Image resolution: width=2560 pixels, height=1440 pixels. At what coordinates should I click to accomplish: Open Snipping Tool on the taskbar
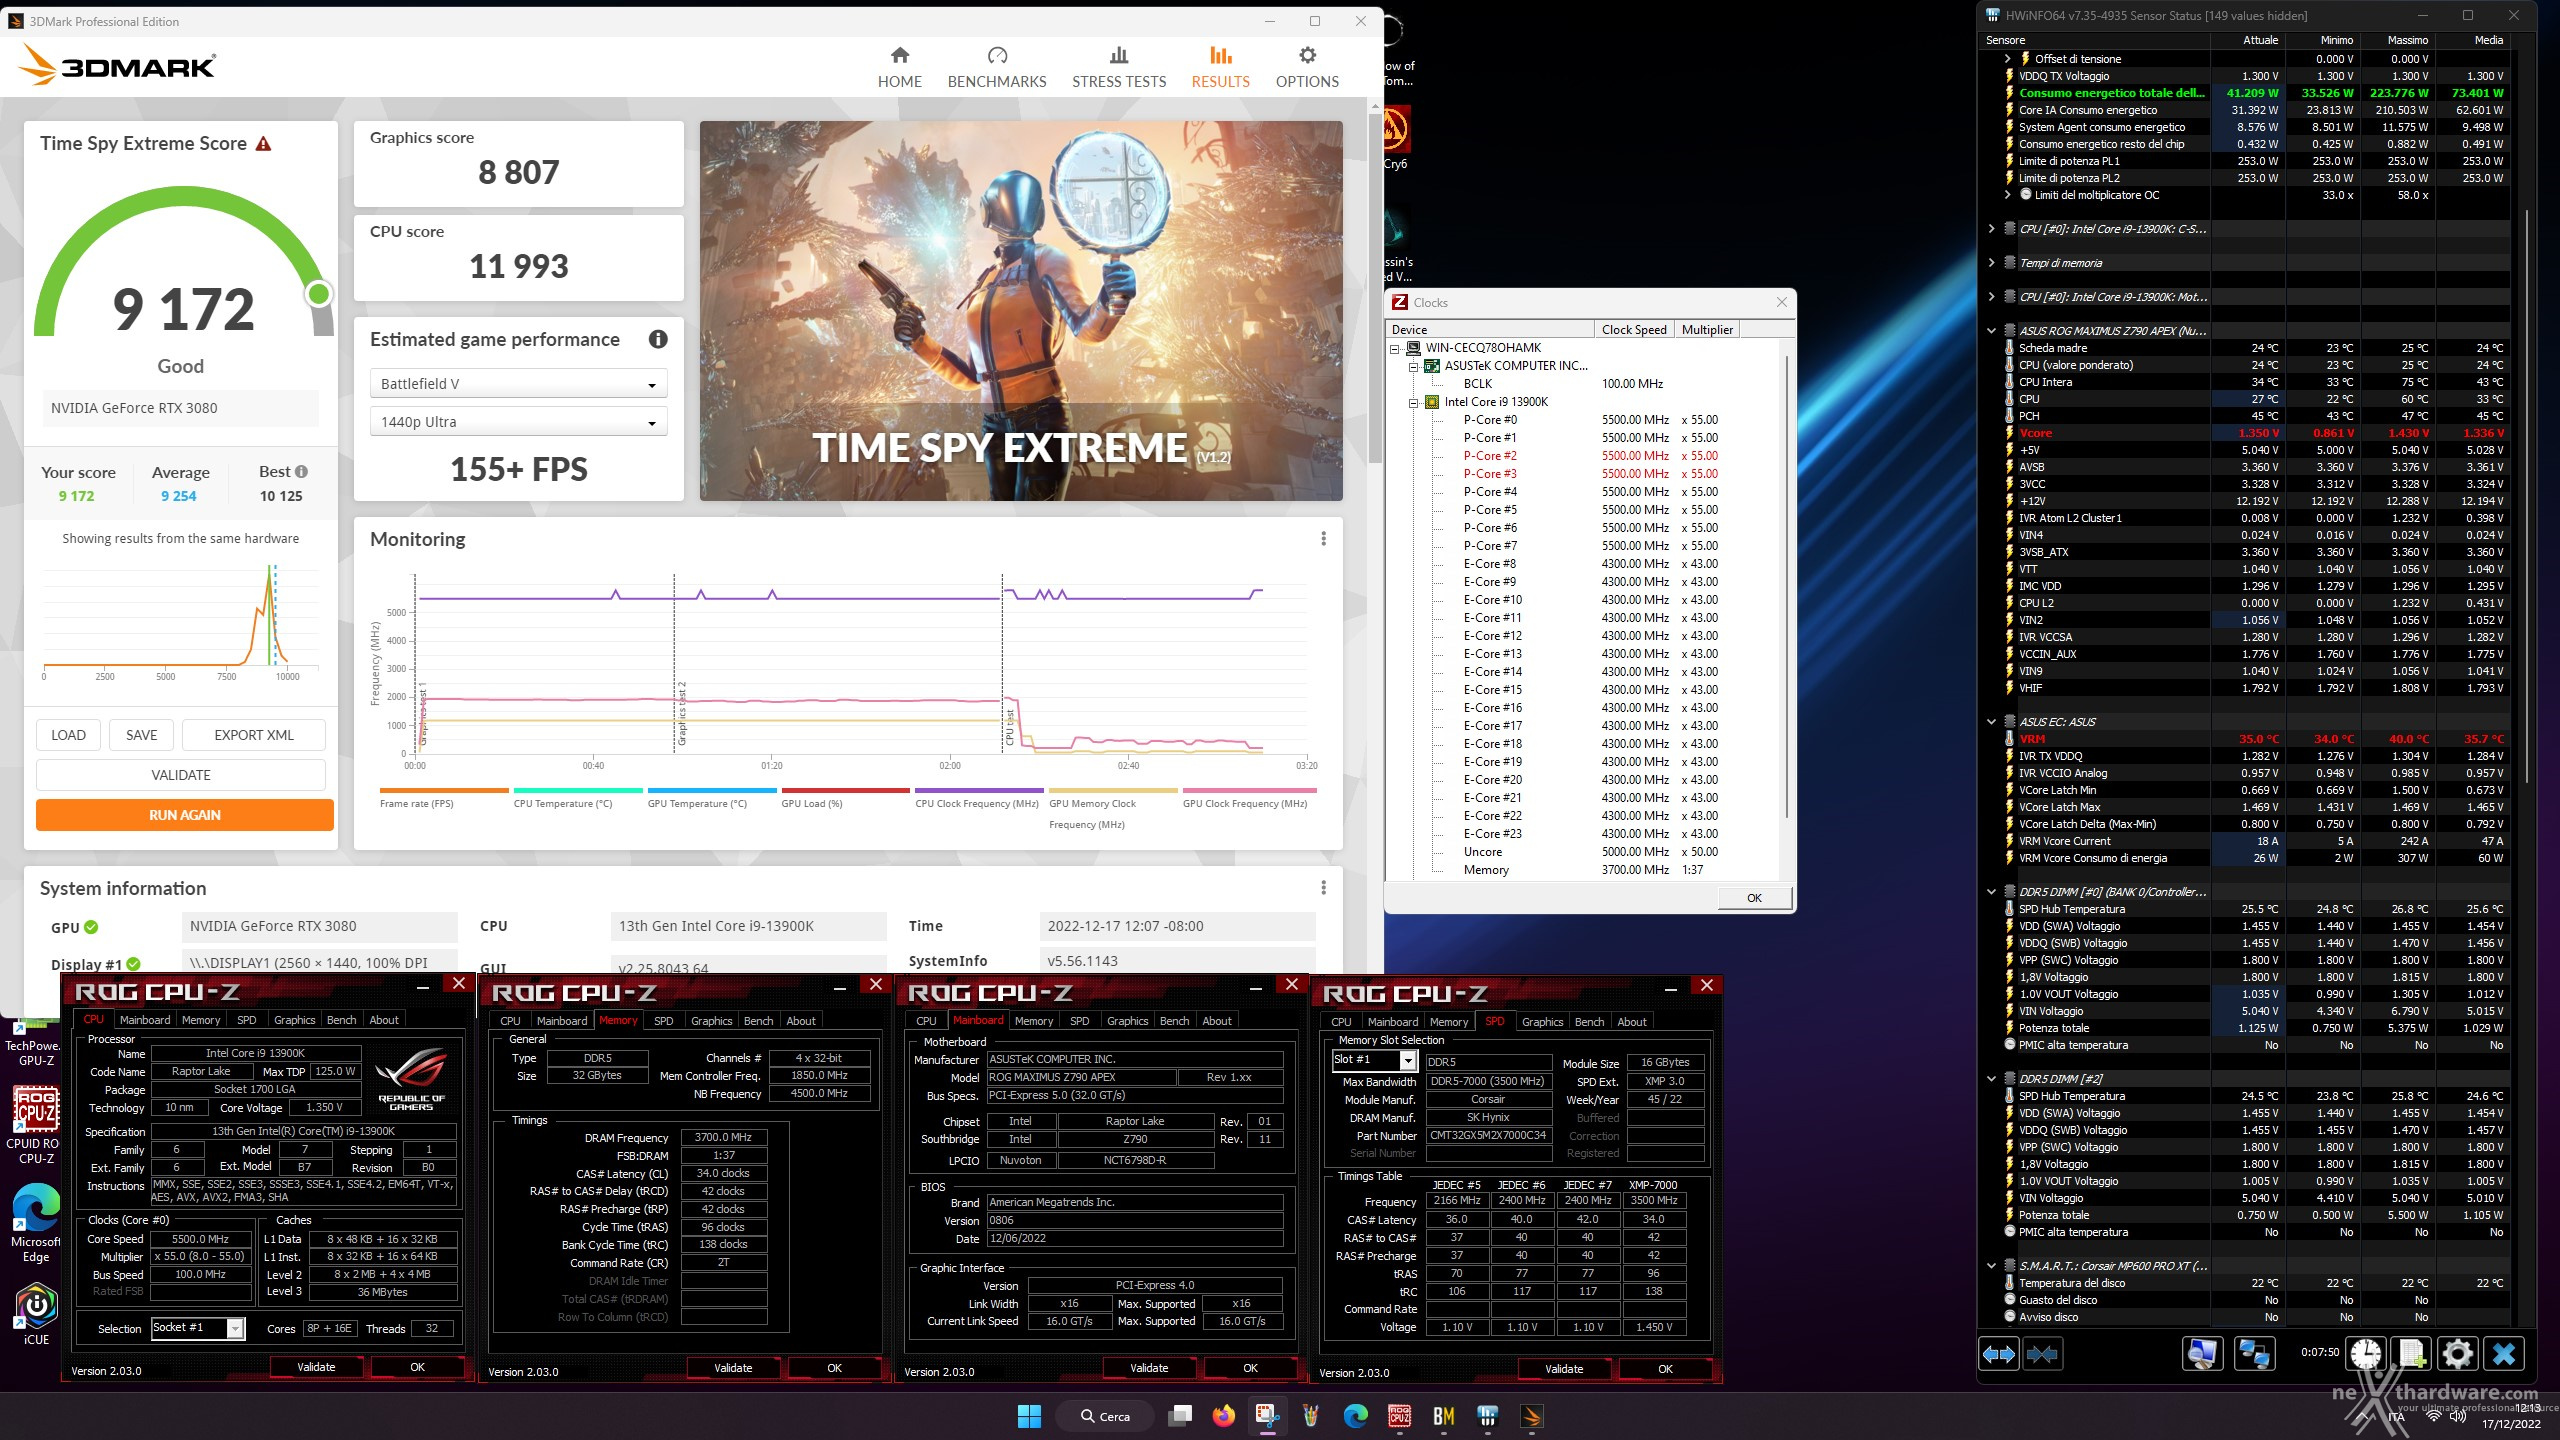point(1267,1416)
